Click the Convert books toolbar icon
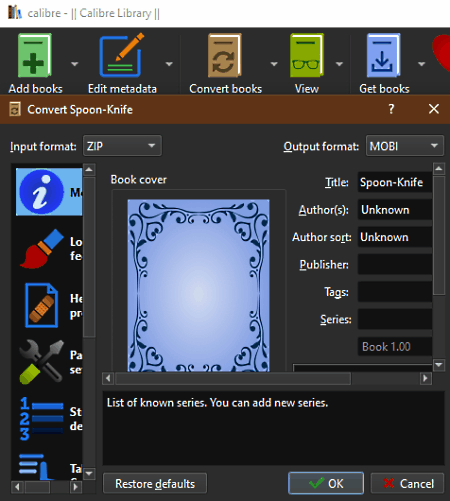Viewport: 450px width, 501px height. 225,55
